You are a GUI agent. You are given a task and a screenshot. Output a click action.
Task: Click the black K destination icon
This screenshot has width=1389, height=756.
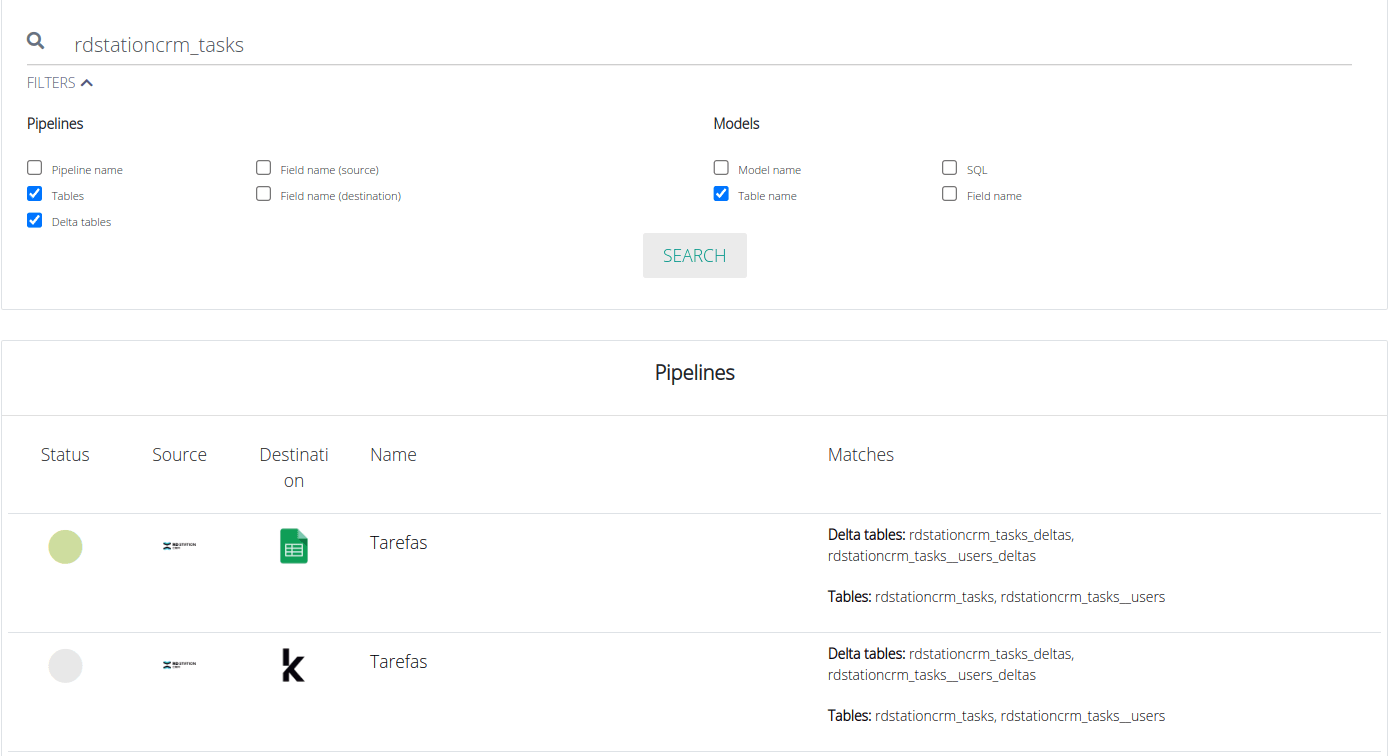pyautogui.click(x=293, y=665)
